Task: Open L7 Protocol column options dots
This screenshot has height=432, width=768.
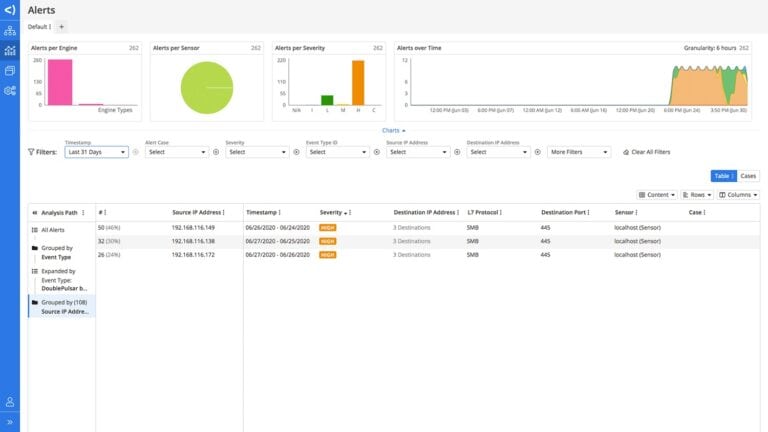Action: pyautogui.click(x=501, y=213)
